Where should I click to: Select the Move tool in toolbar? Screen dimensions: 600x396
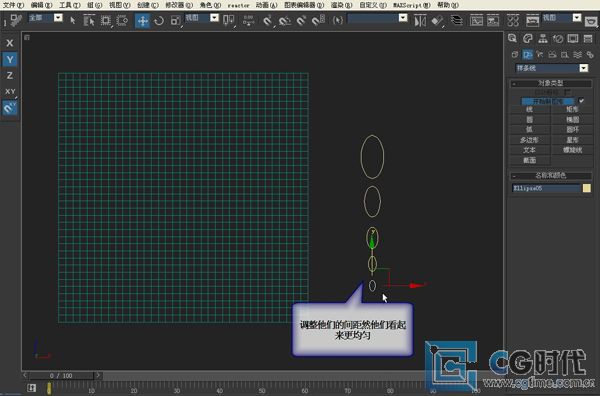click(x=142, y=20)
